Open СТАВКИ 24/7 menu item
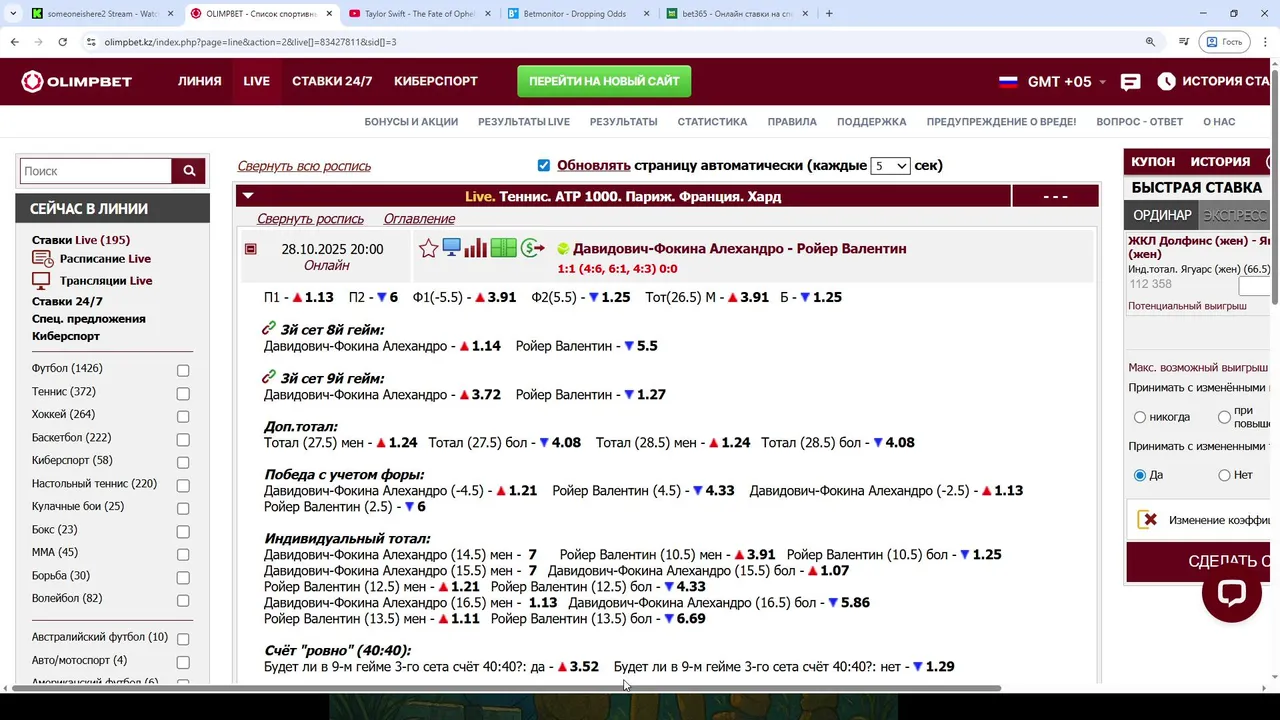This screenshot has width=1280, height=720. (332, 82)
